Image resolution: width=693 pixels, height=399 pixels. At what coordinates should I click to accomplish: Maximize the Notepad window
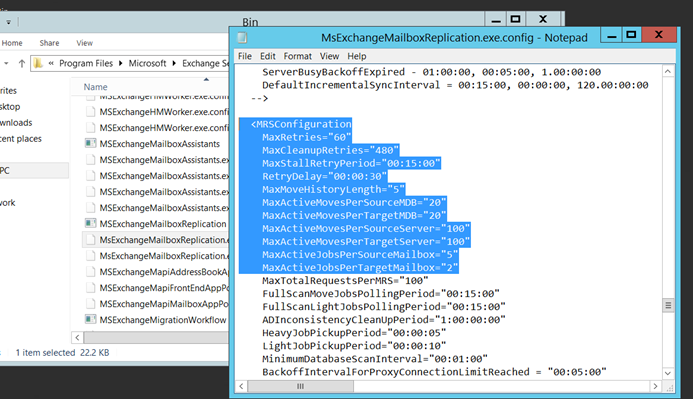click(631, 35)
